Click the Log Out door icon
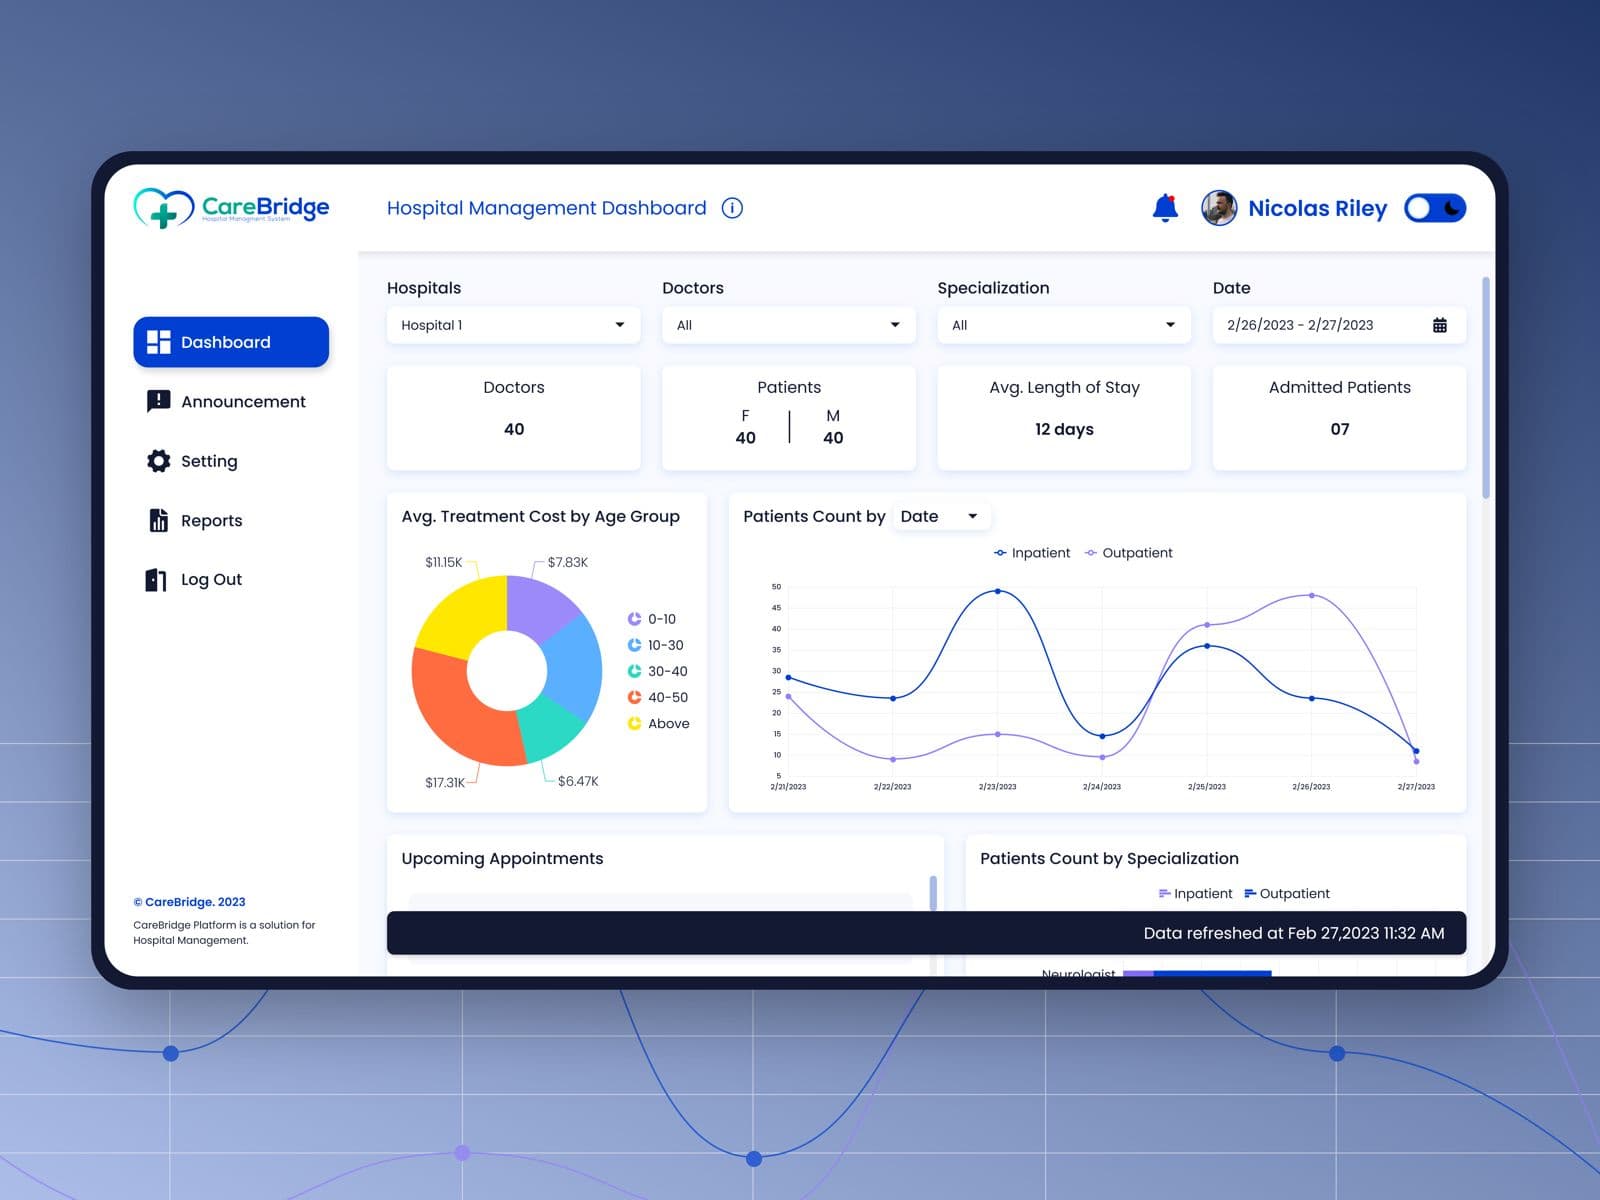Image resolution: width=1600 pixels, height=1200 pixels. (x=156, y=580)
